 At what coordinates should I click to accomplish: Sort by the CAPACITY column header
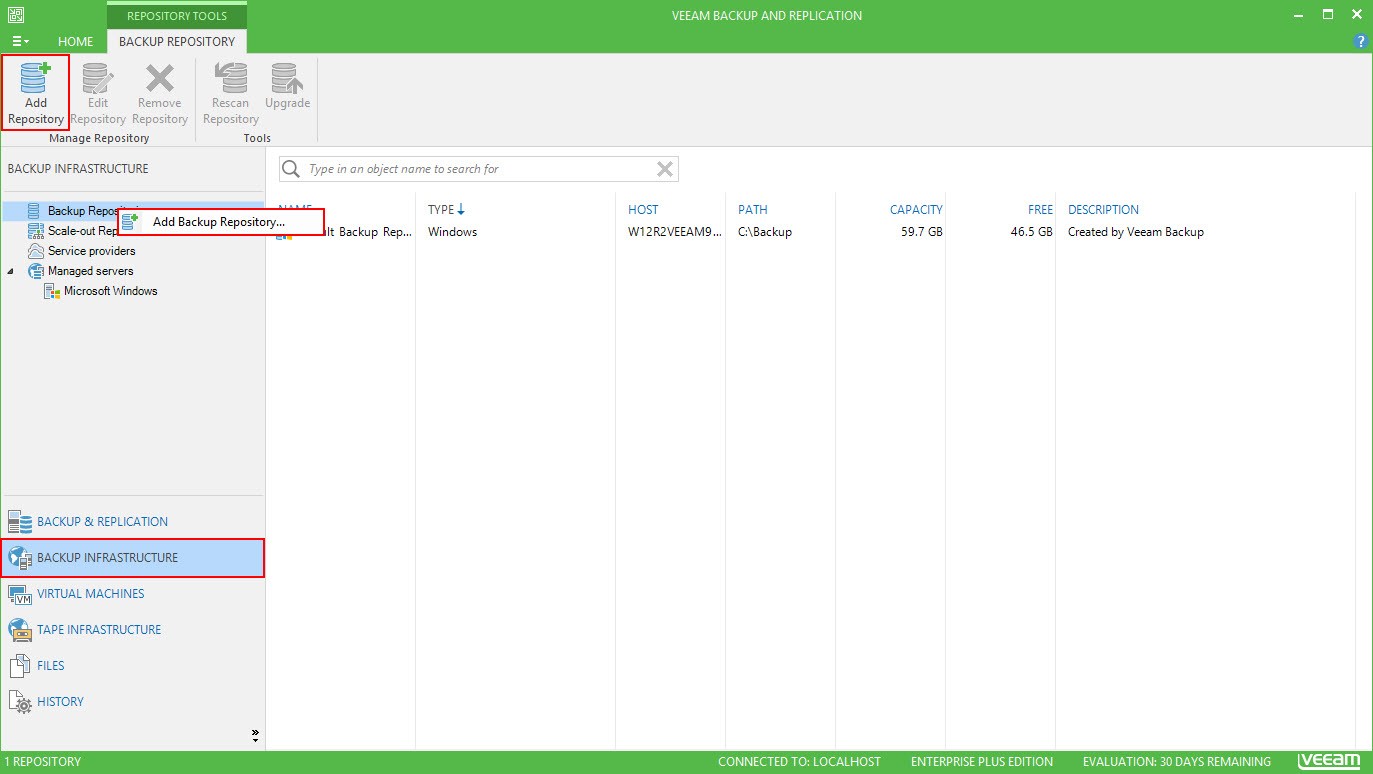pyautogui.click(x=916, y=210)
